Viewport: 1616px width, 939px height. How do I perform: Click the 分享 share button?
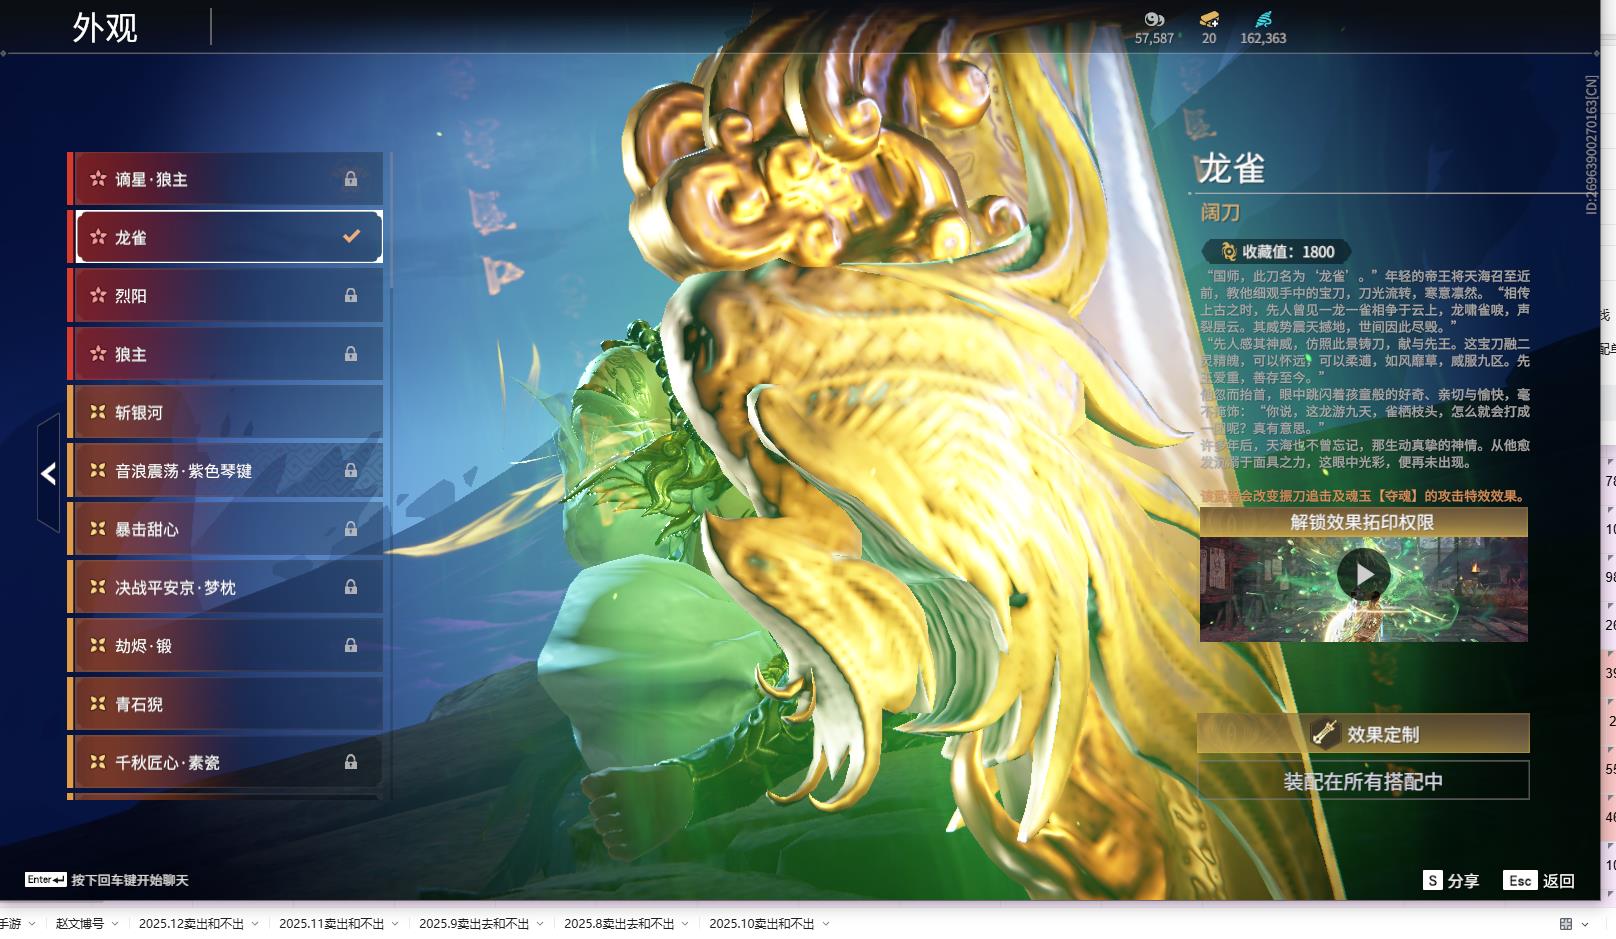[x=1451, y=881]
